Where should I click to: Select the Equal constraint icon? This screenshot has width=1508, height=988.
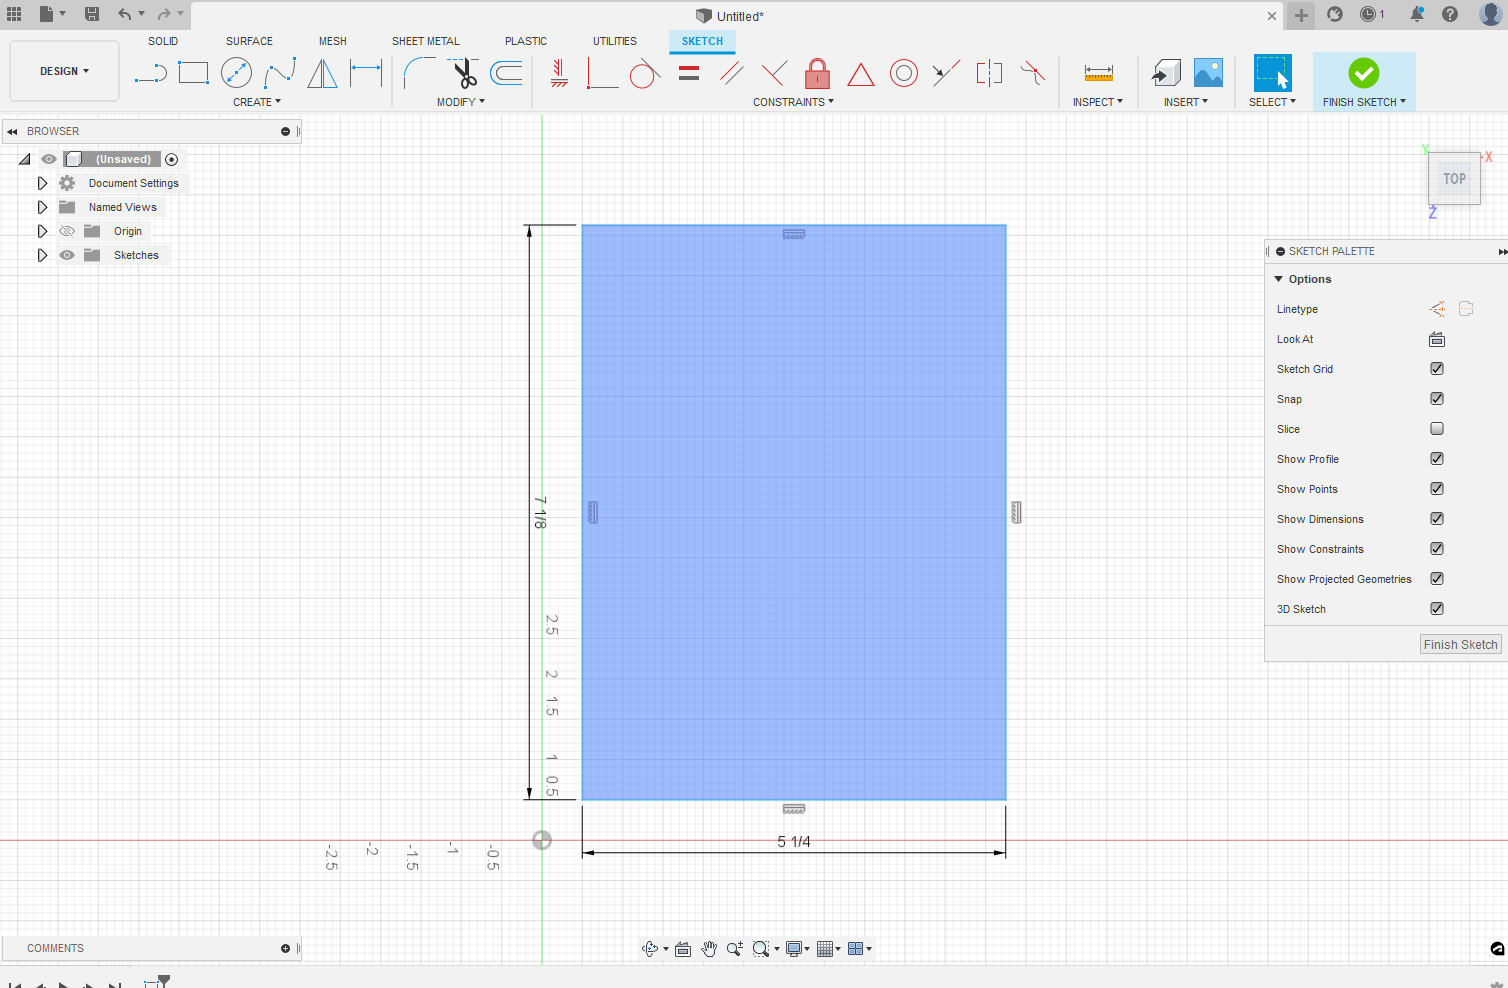pyautogui.click(x=688, y=73)
